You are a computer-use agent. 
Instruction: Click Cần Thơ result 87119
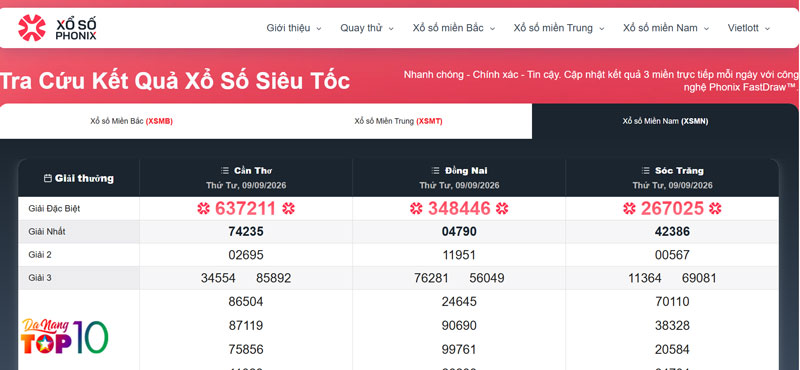[246, 326]
